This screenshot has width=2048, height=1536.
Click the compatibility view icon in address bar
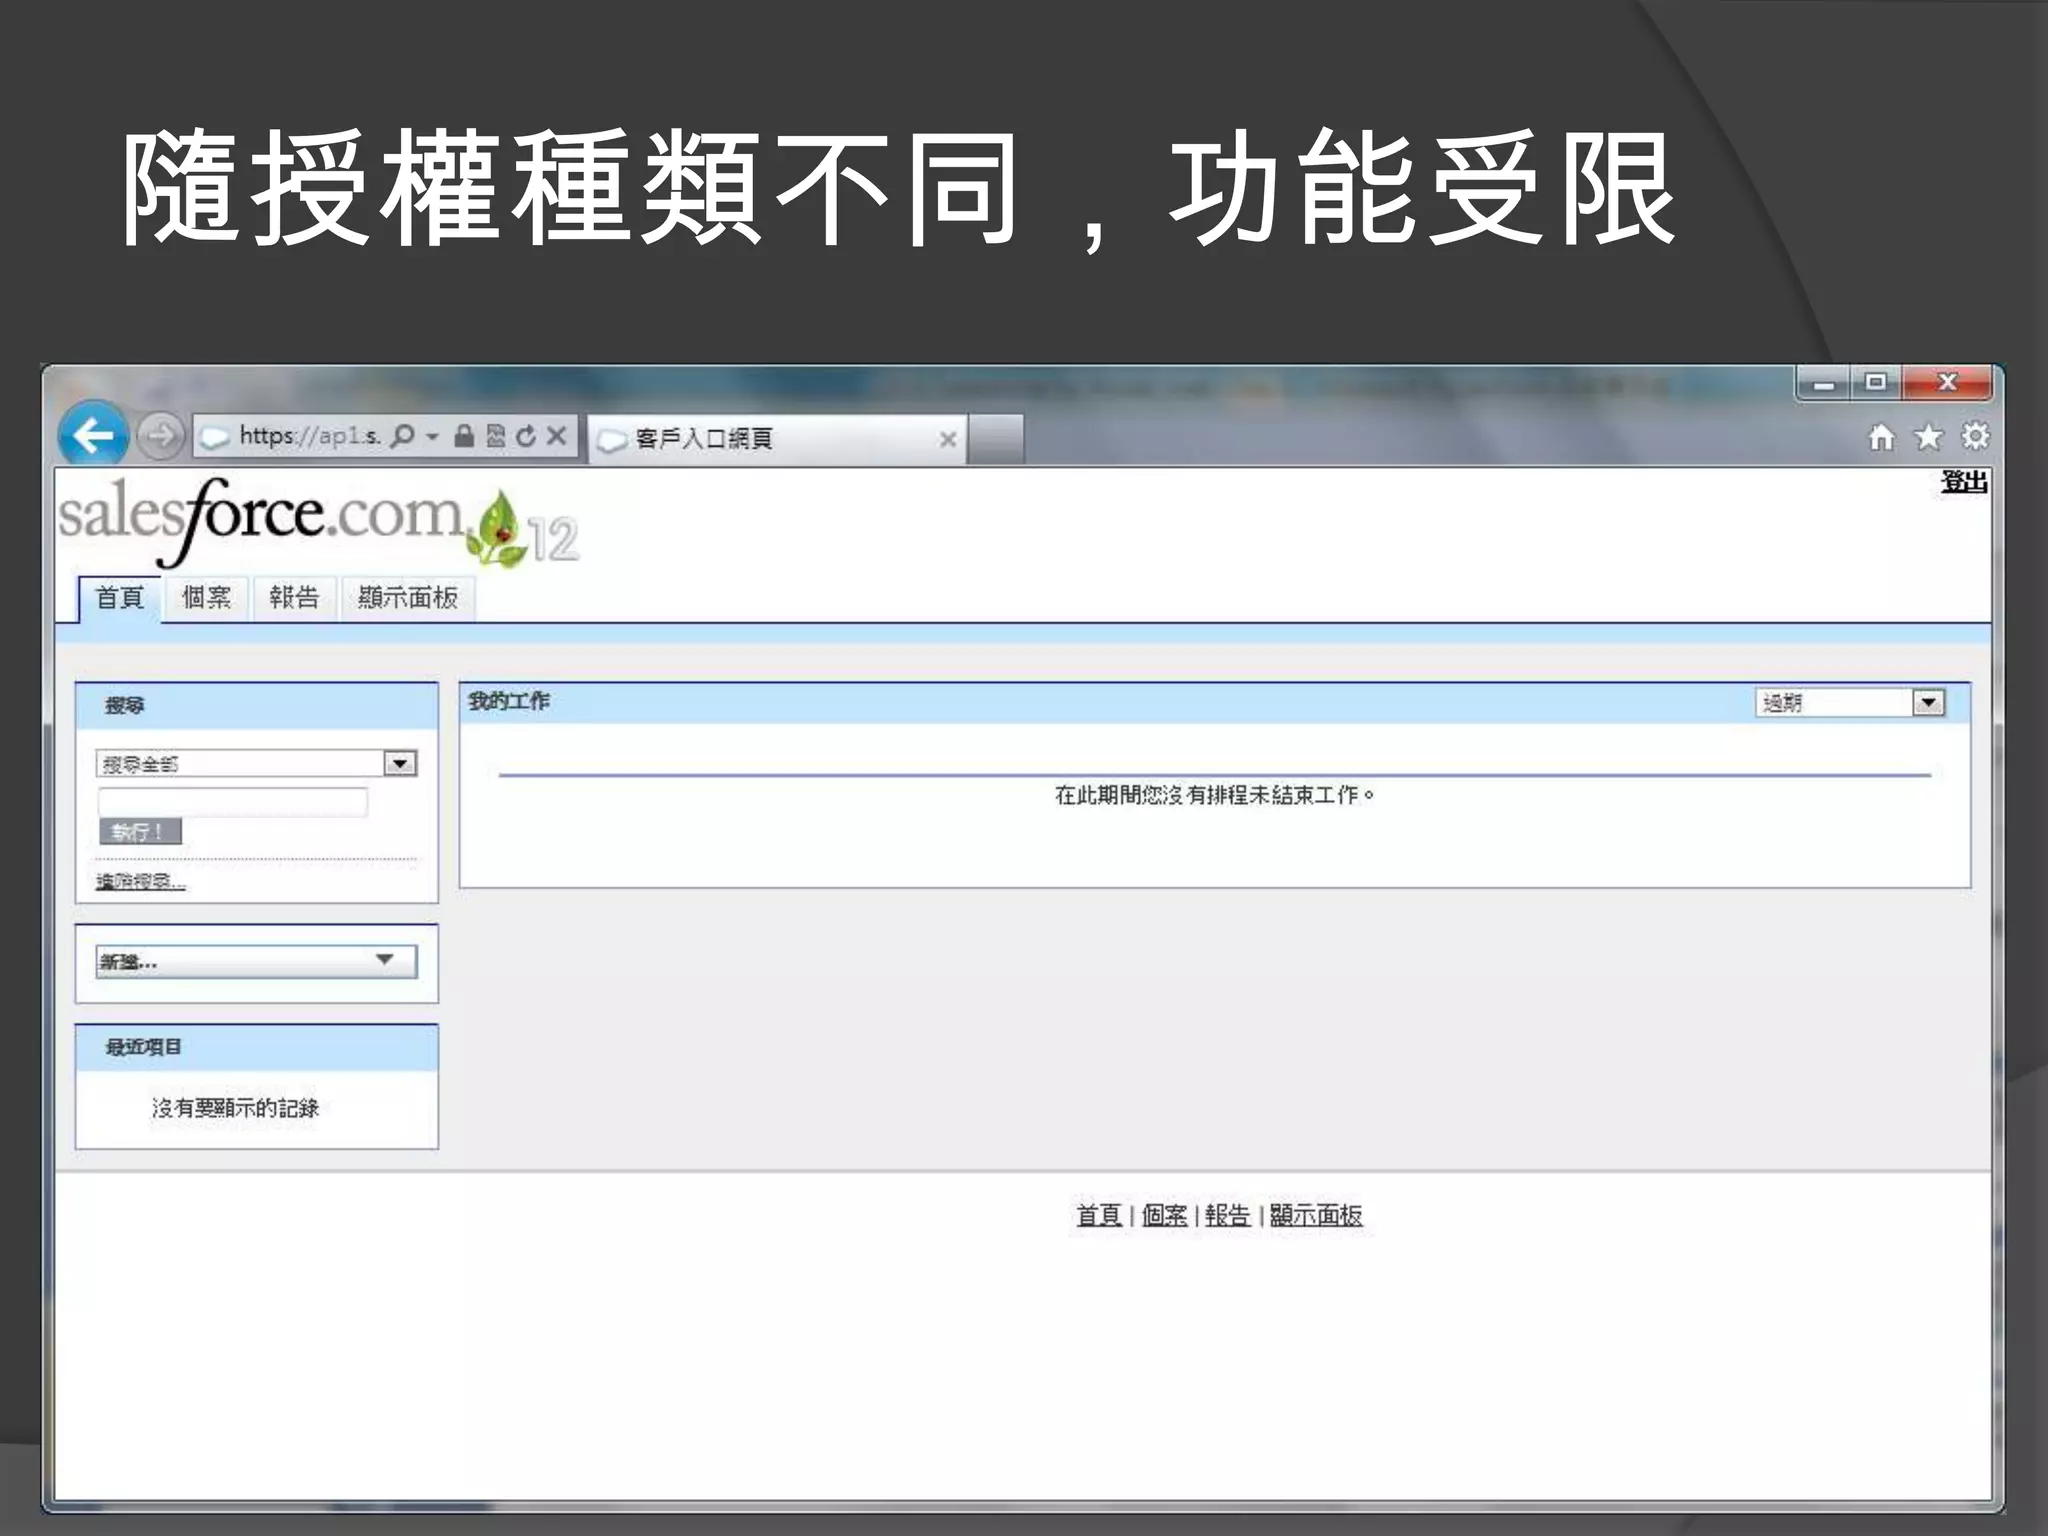tap(495, 436)
